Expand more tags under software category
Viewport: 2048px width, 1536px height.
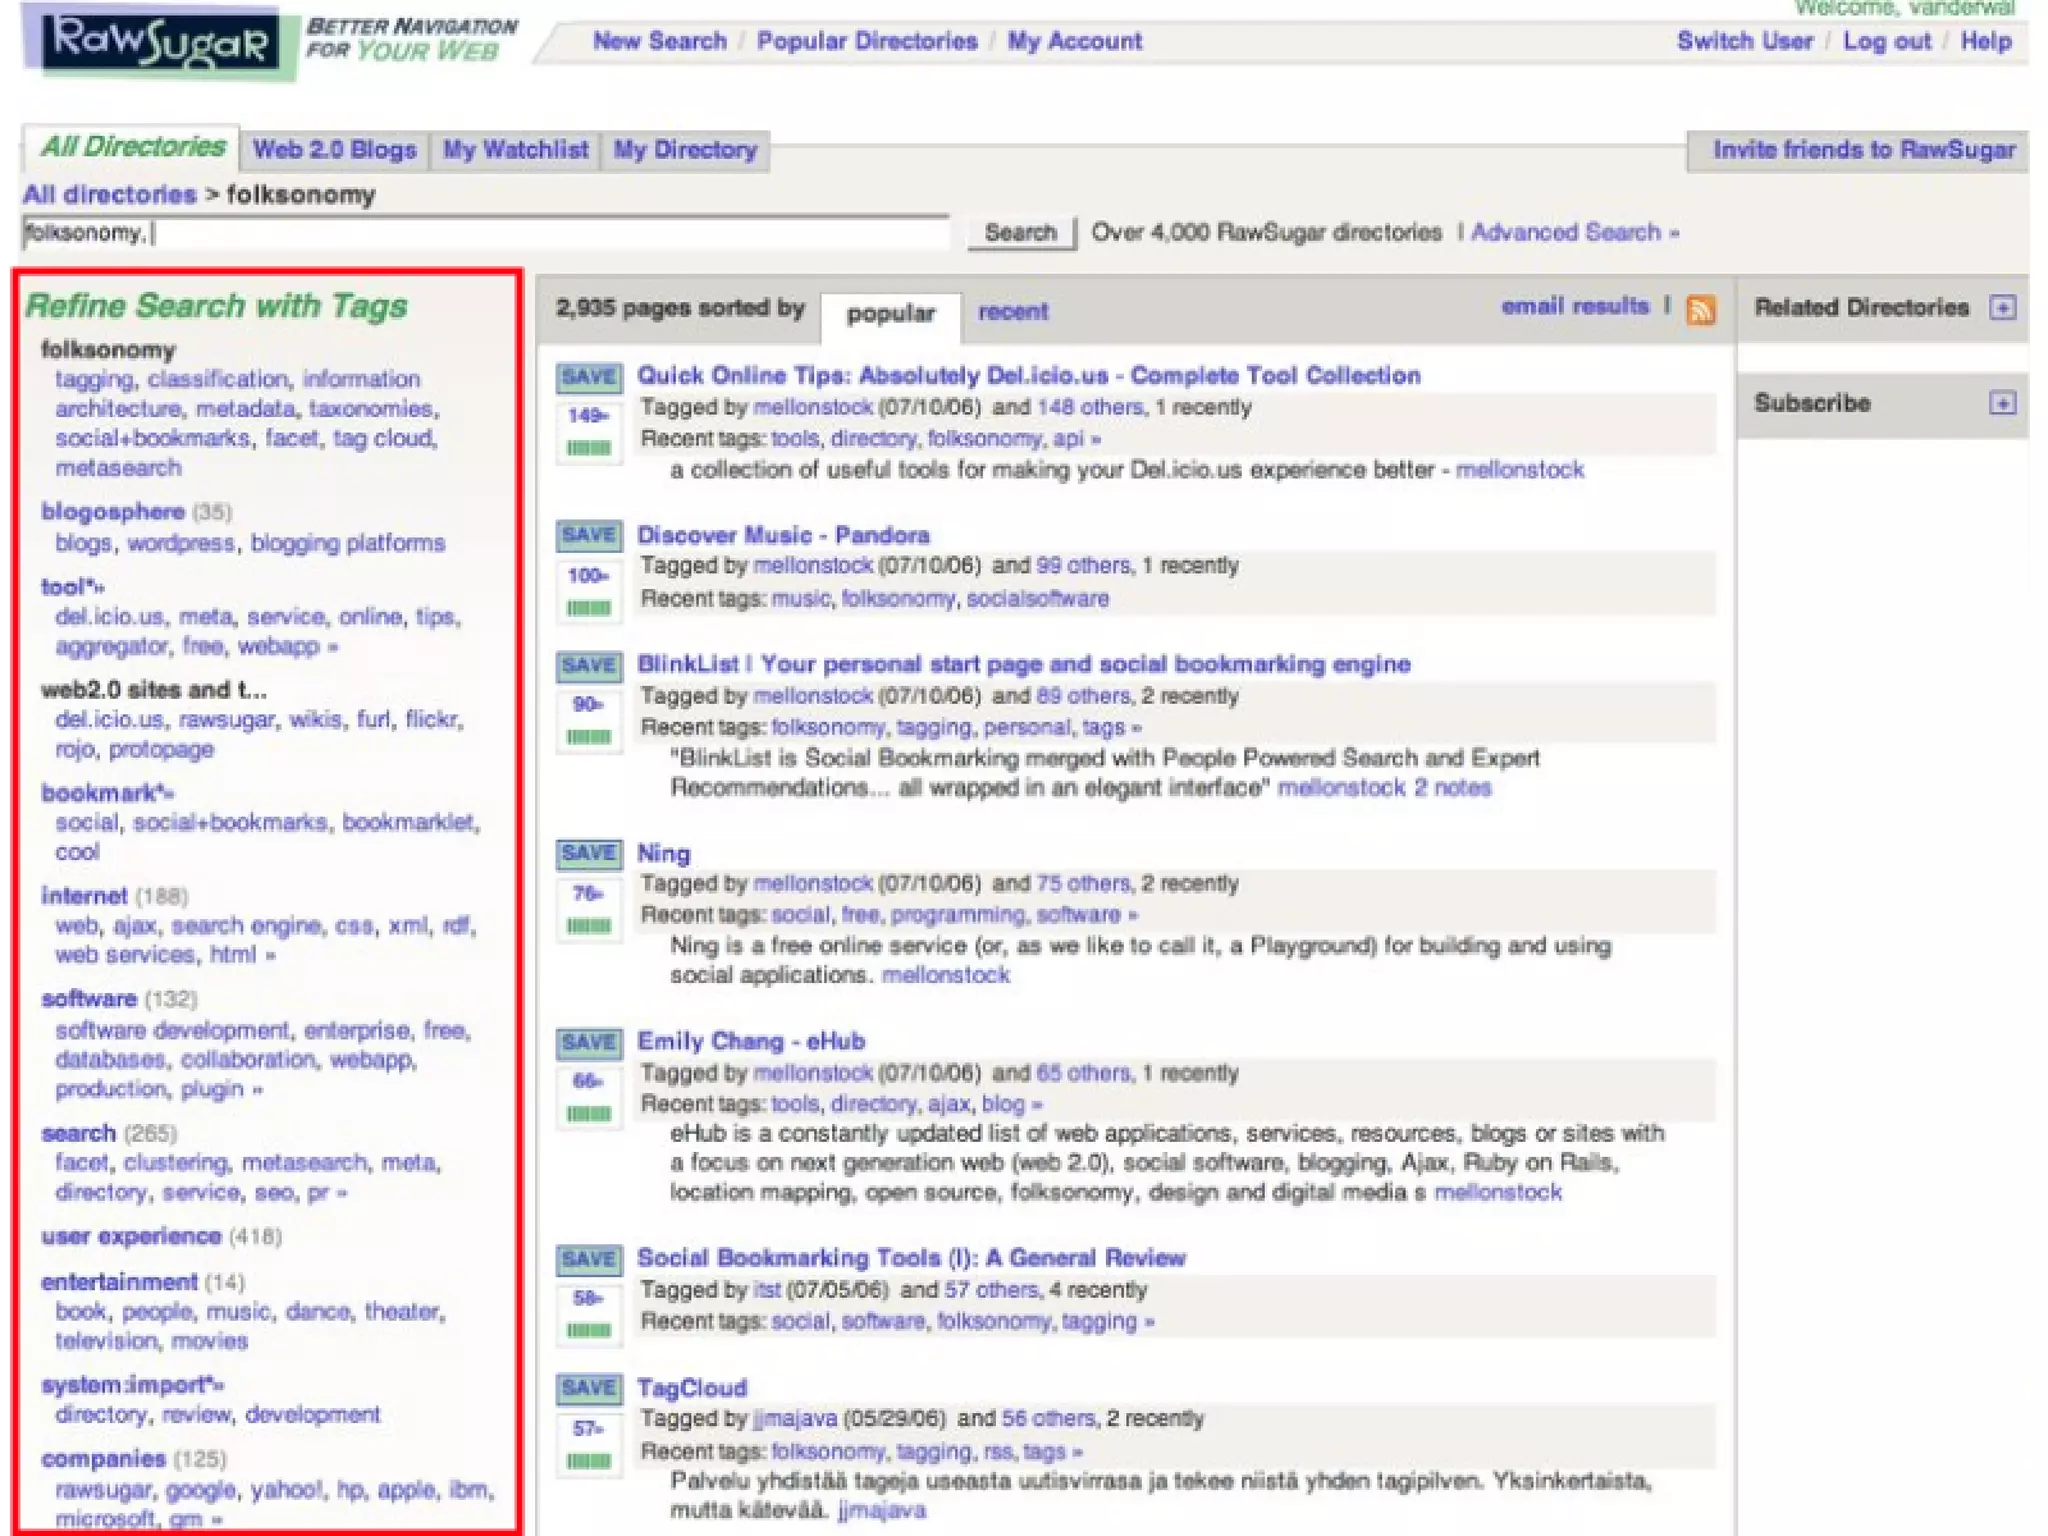coord(258,1090)
